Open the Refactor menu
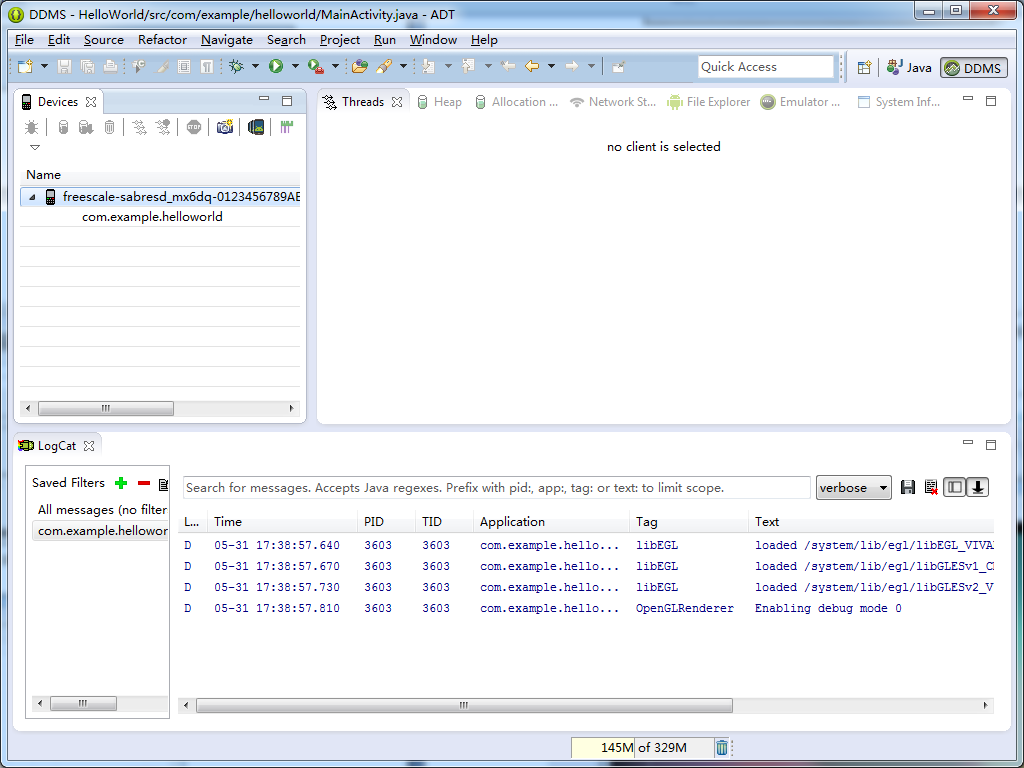 162,40
